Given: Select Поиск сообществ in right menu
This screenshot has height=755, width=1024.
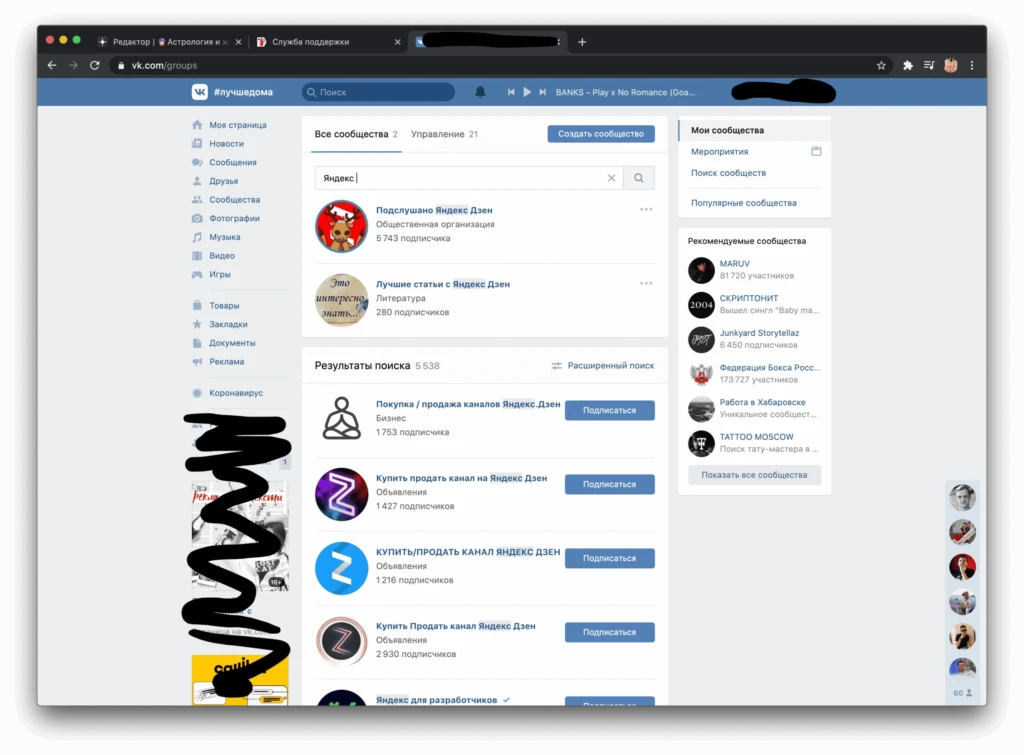Looking at the screenshot, I should [x=728, y=173].
